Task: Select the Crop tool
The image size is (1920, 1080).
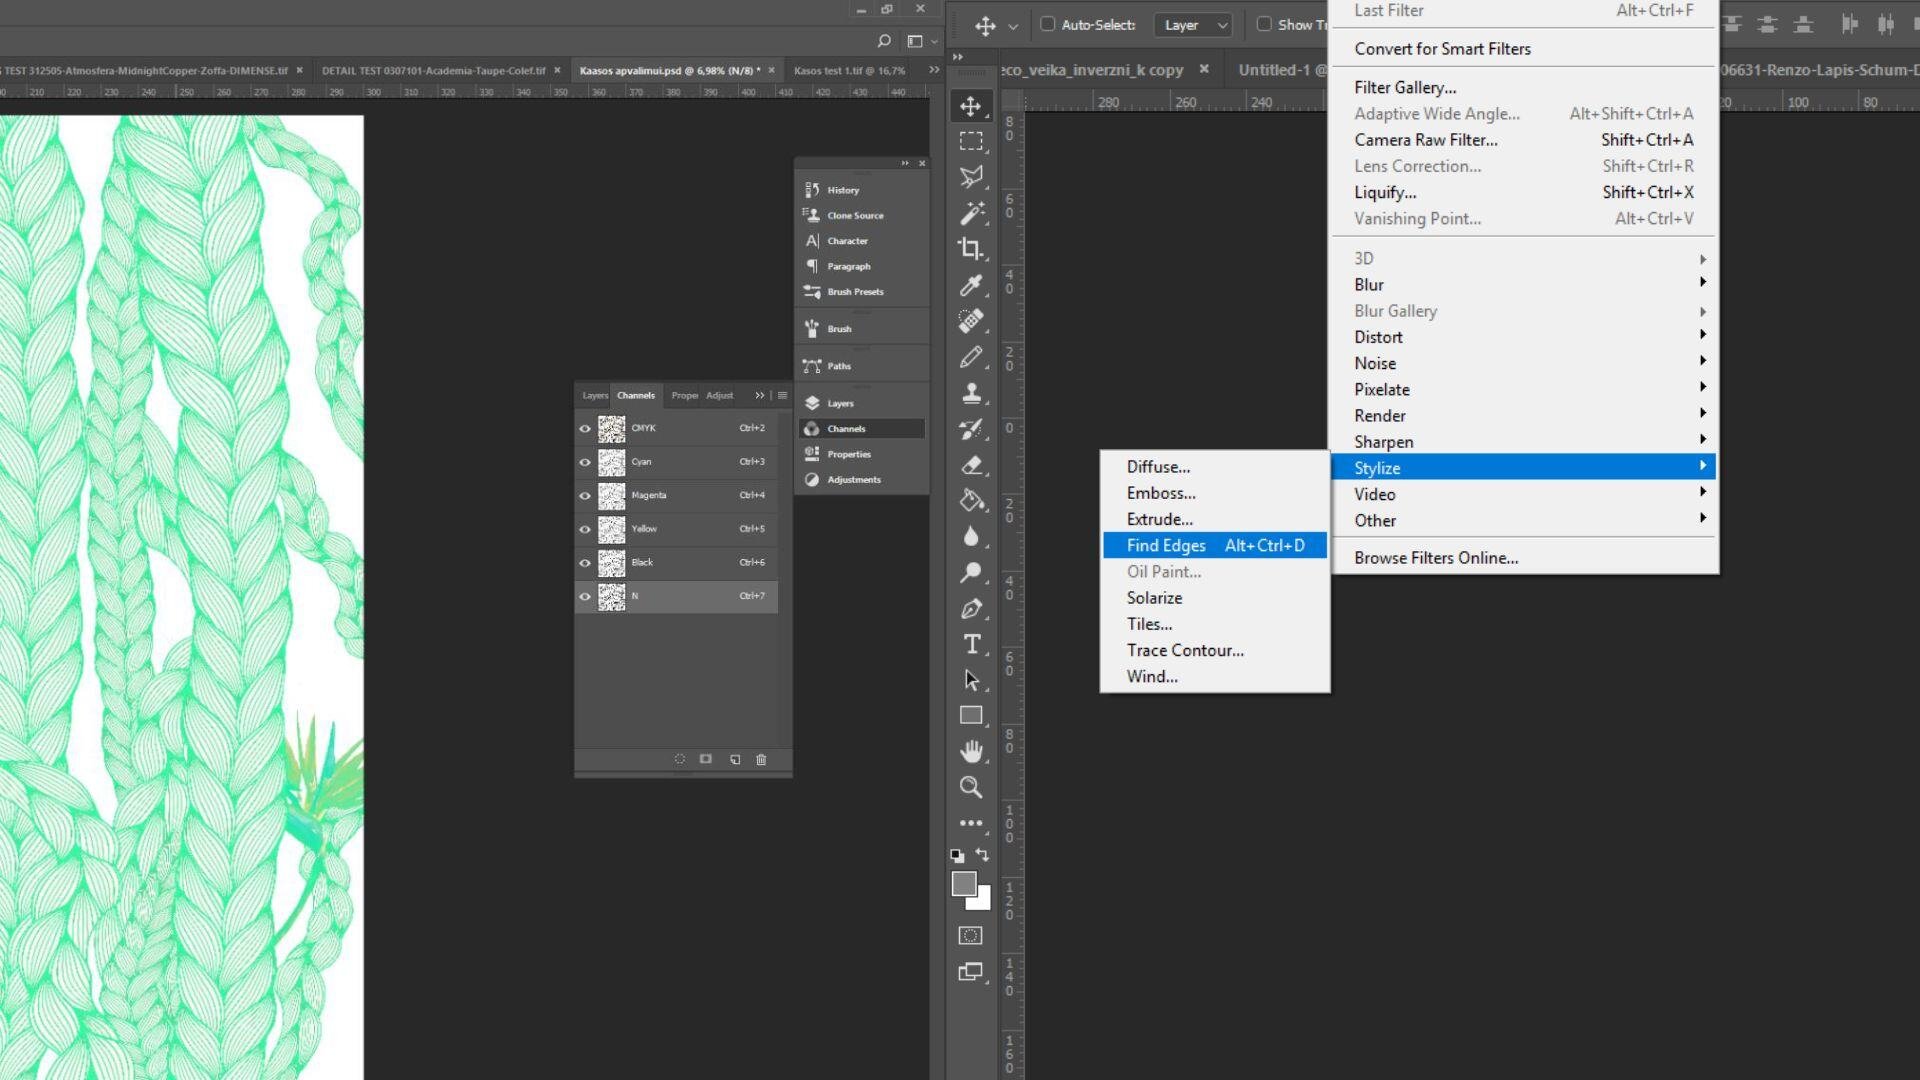Action: pos(970,249)
